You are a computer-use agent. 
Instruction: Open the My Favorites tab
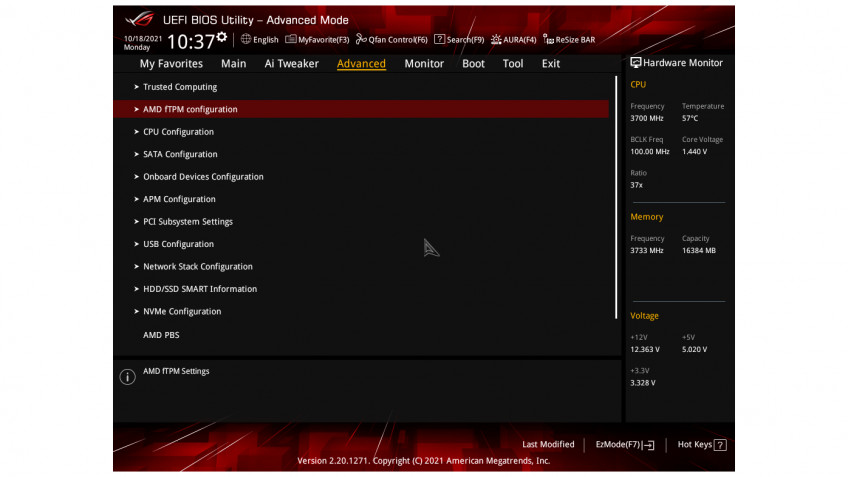point(171,63)
